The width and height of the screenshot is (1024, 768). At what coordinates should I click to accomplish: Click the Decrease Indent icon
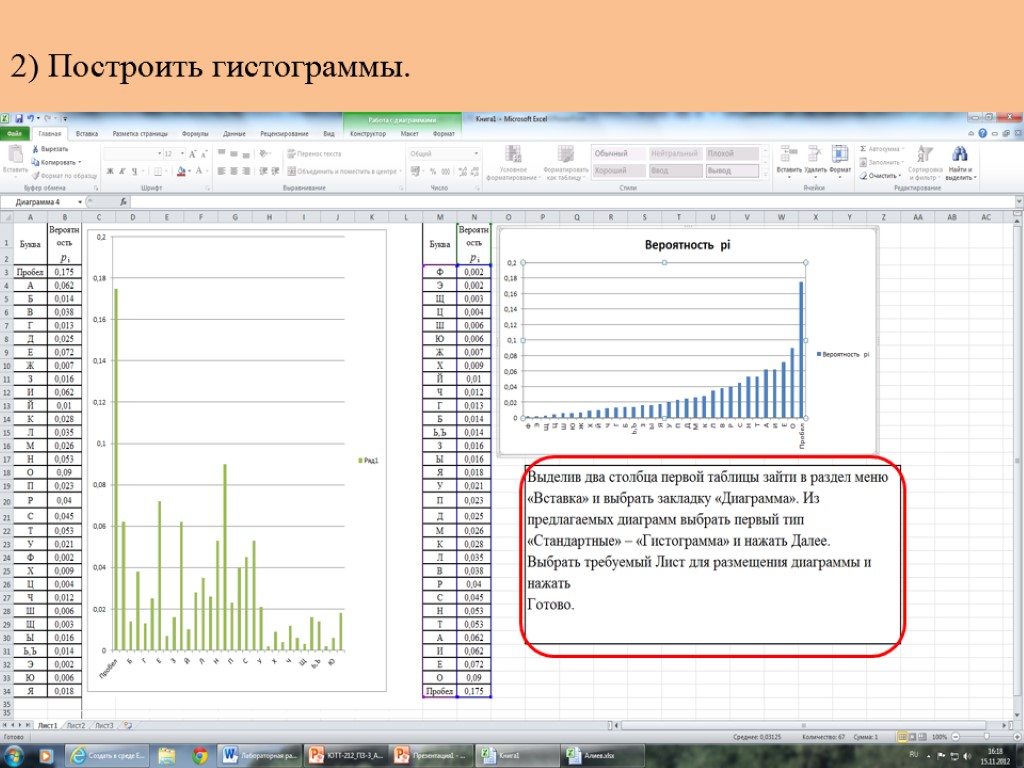pos(263,171)
